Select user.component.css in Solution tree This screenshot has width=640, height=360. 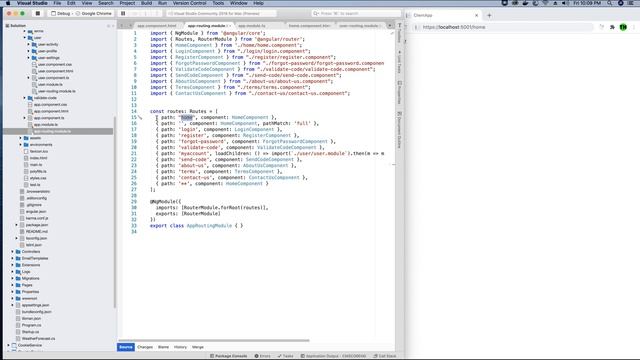tap(55, 64)
